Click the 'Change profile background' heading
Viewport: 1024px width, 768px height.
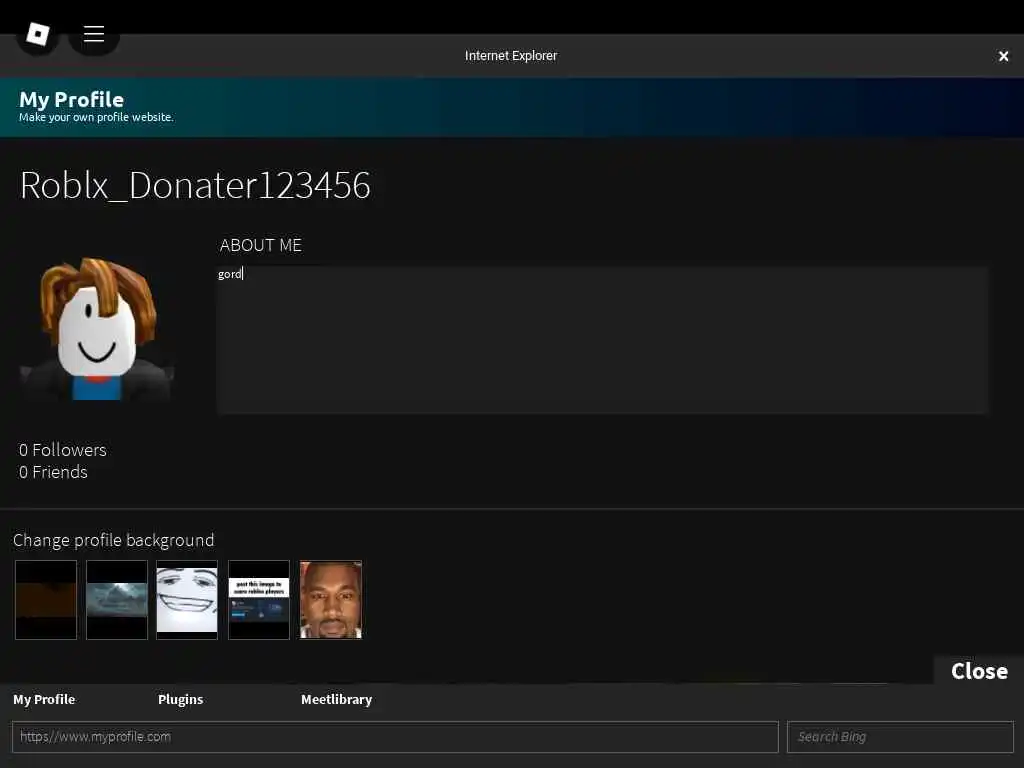(114, 540)
